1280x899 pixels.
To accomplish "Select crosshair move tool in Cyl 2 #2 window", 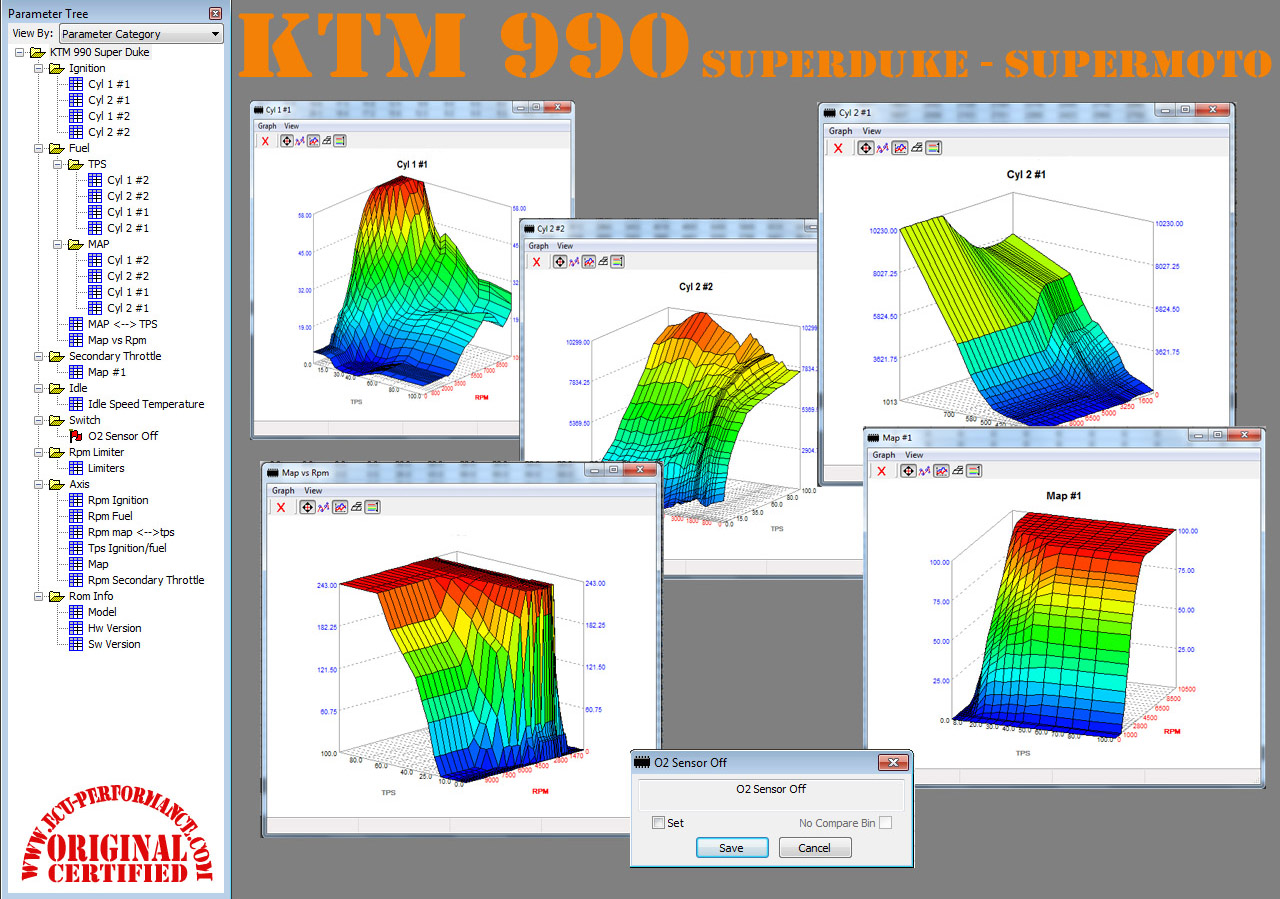I will pos(560,261).
